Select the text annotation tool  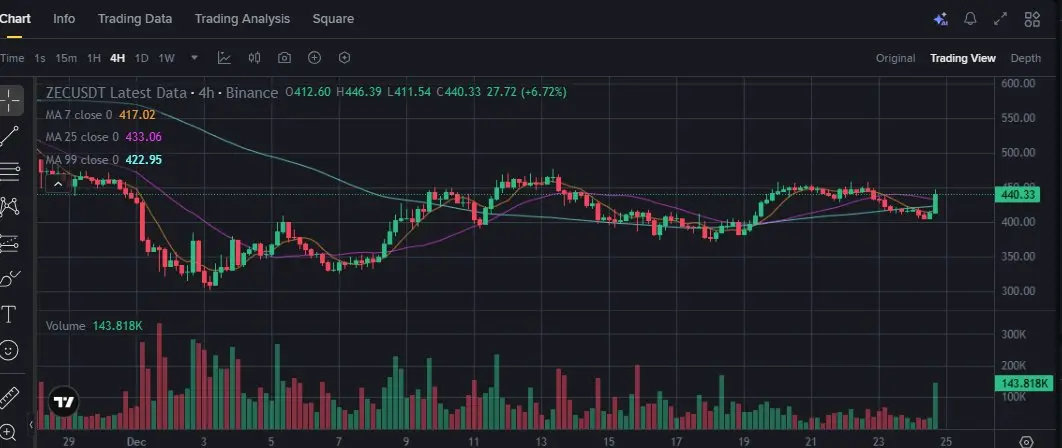(x=10, y=315)
